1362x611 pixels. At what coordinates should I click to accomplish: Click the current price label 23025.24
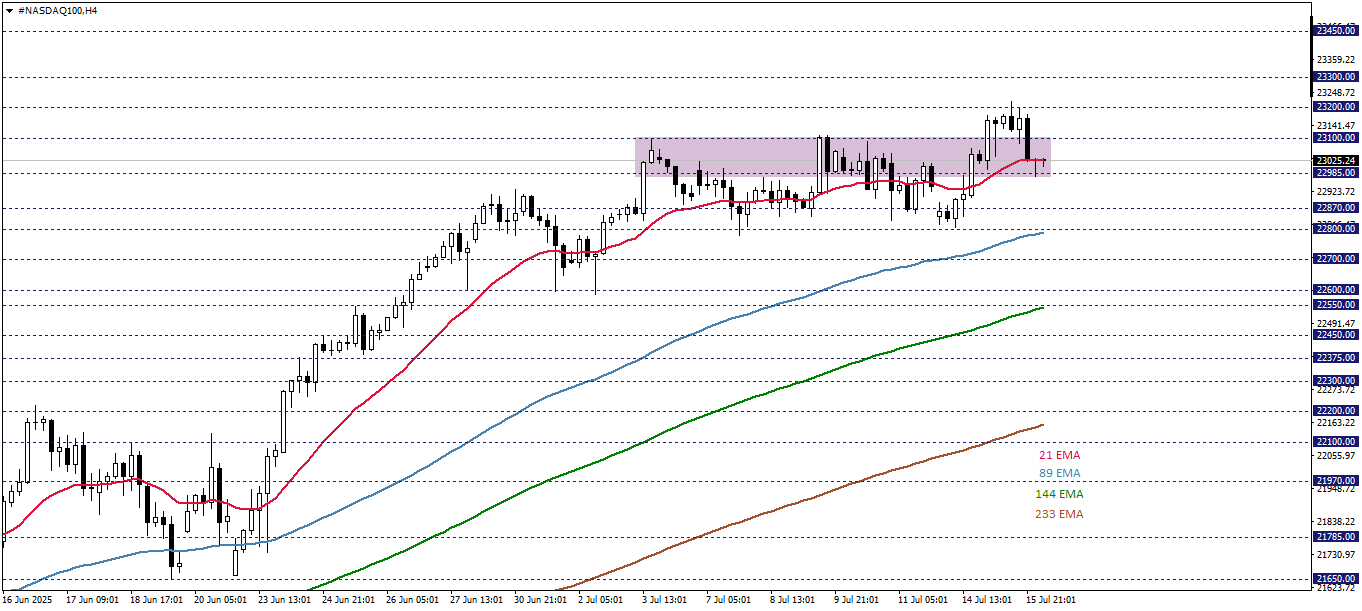point(1336,161)
